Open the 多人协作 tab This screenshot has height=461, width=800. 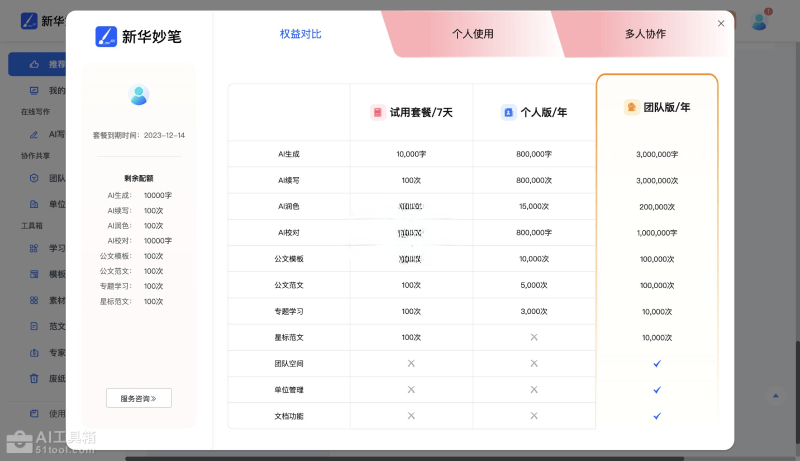point(645,34)
